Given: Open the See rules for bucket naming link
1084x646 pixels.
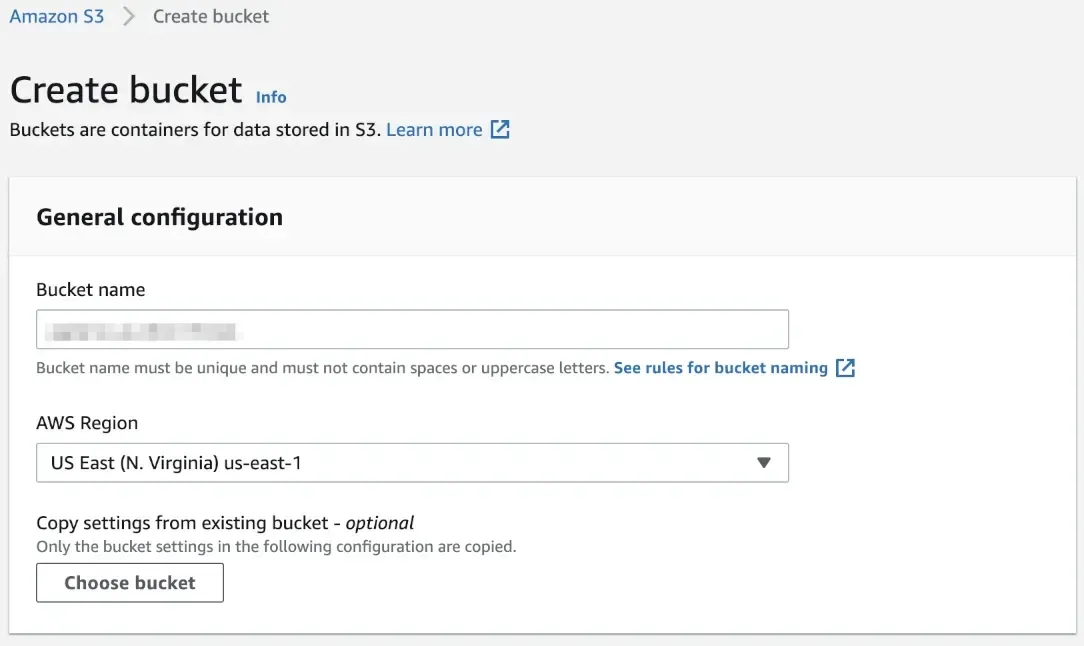Looking at the screenshot, I should point(720,367).
